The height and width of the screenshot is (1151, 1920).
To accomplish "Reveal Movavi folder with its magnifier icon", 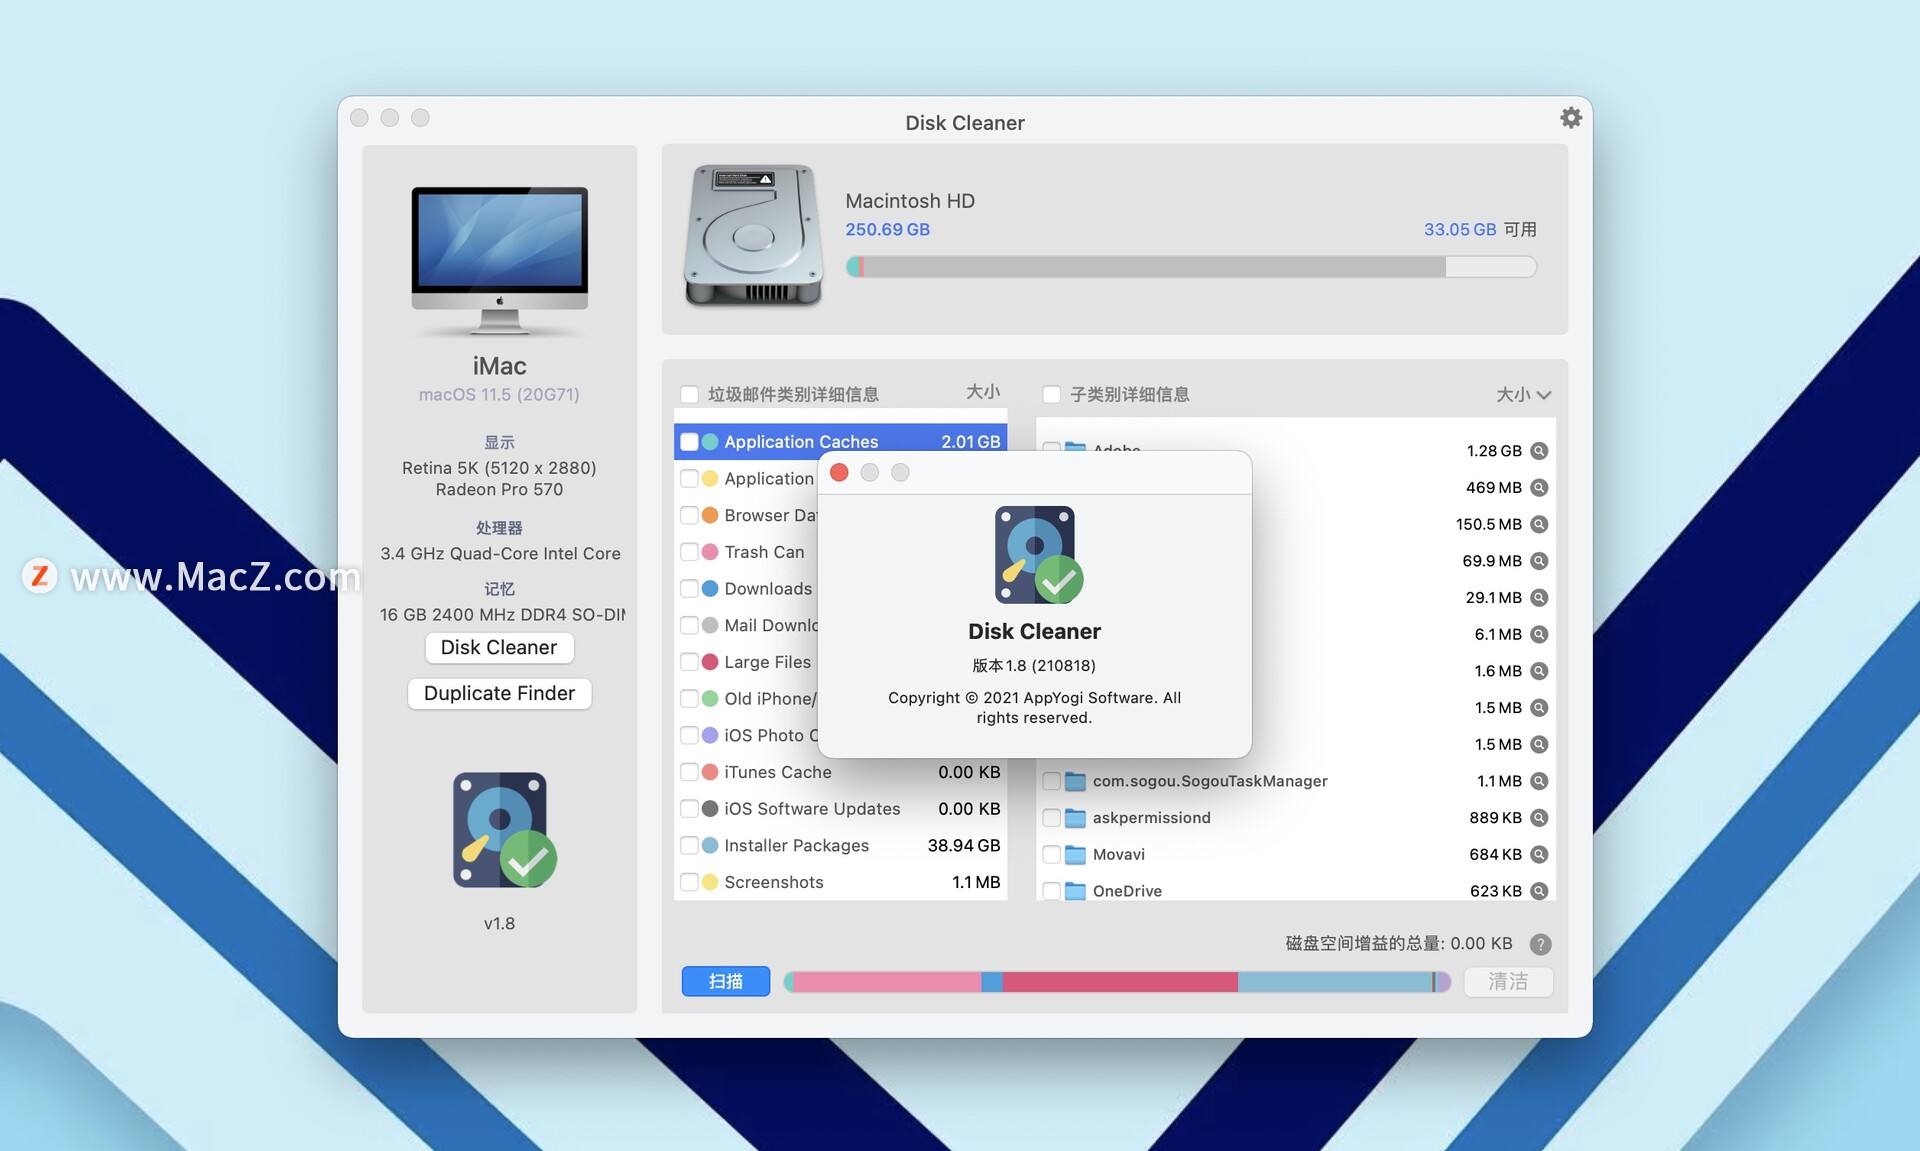I will [x=1539, y=855].
